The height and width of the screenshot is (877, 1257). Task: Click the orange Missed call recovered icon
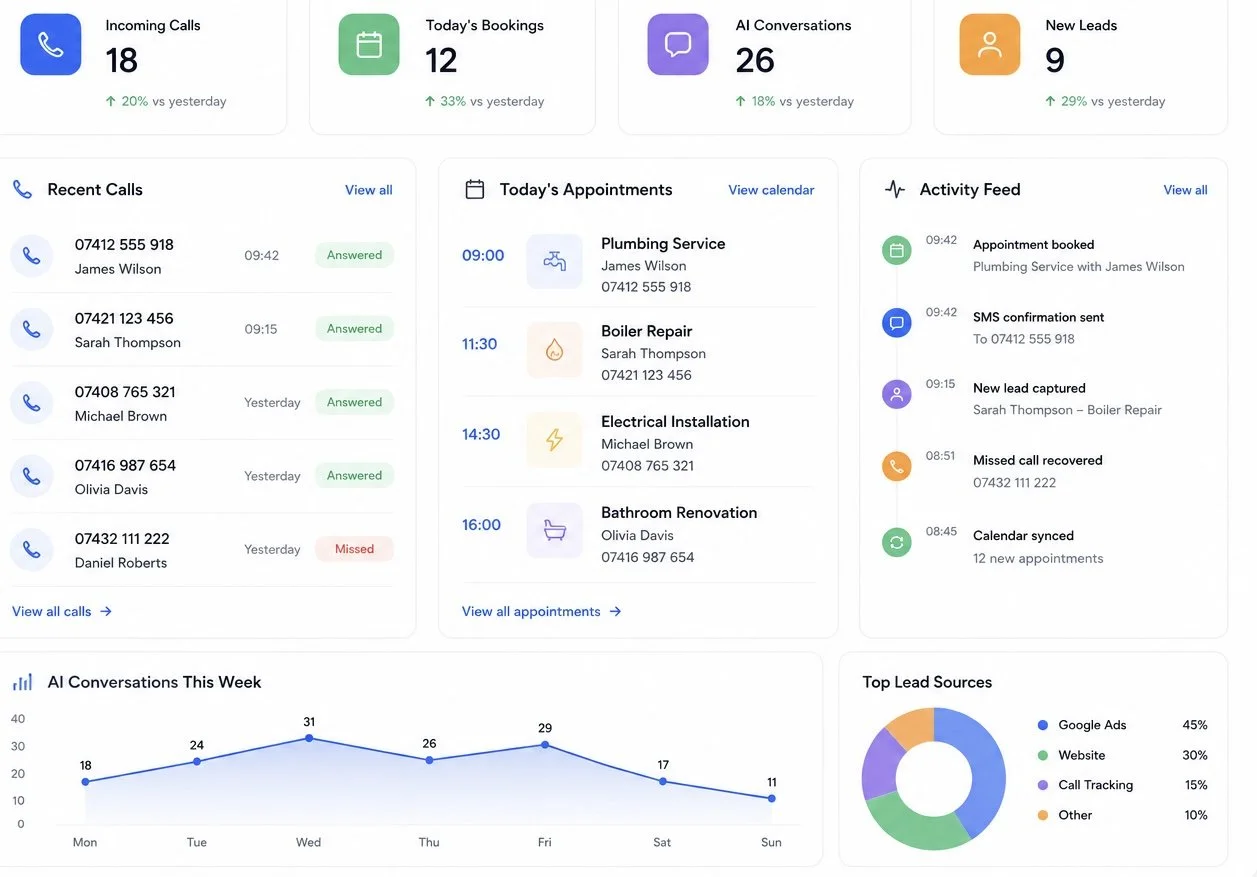point(897,466)
